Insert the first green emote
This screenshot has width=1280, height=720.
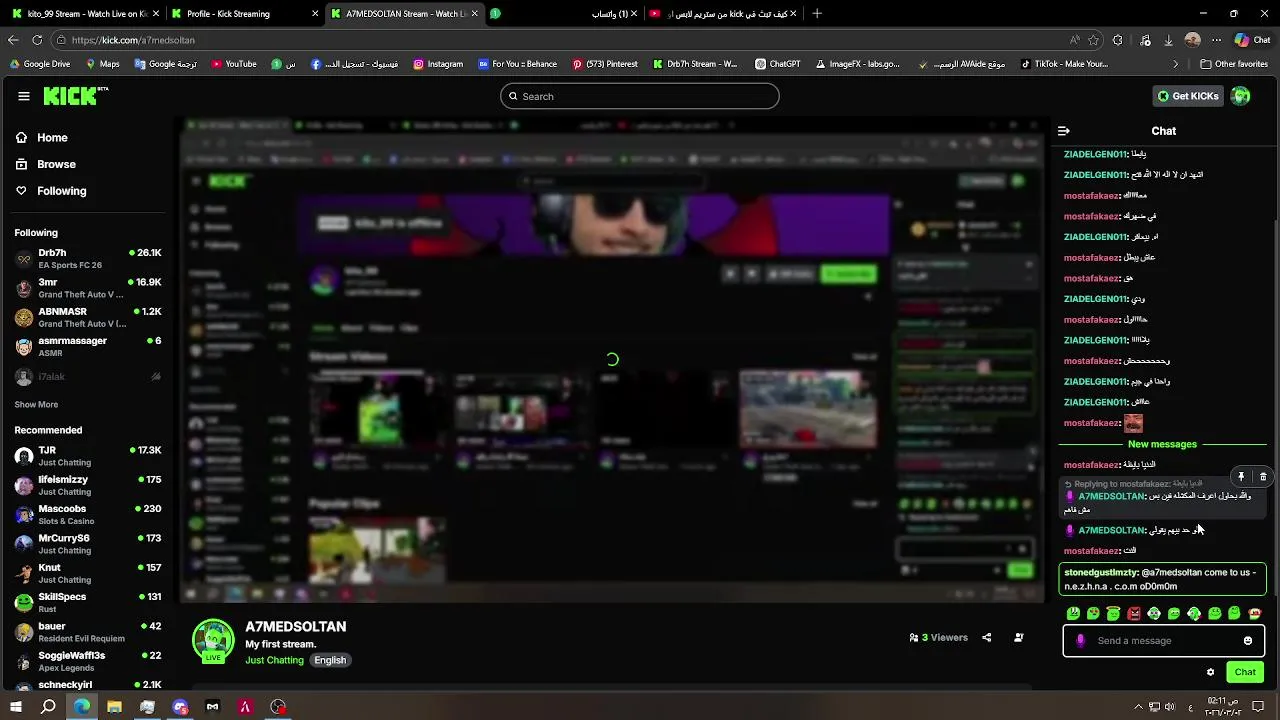point(1073,613)
